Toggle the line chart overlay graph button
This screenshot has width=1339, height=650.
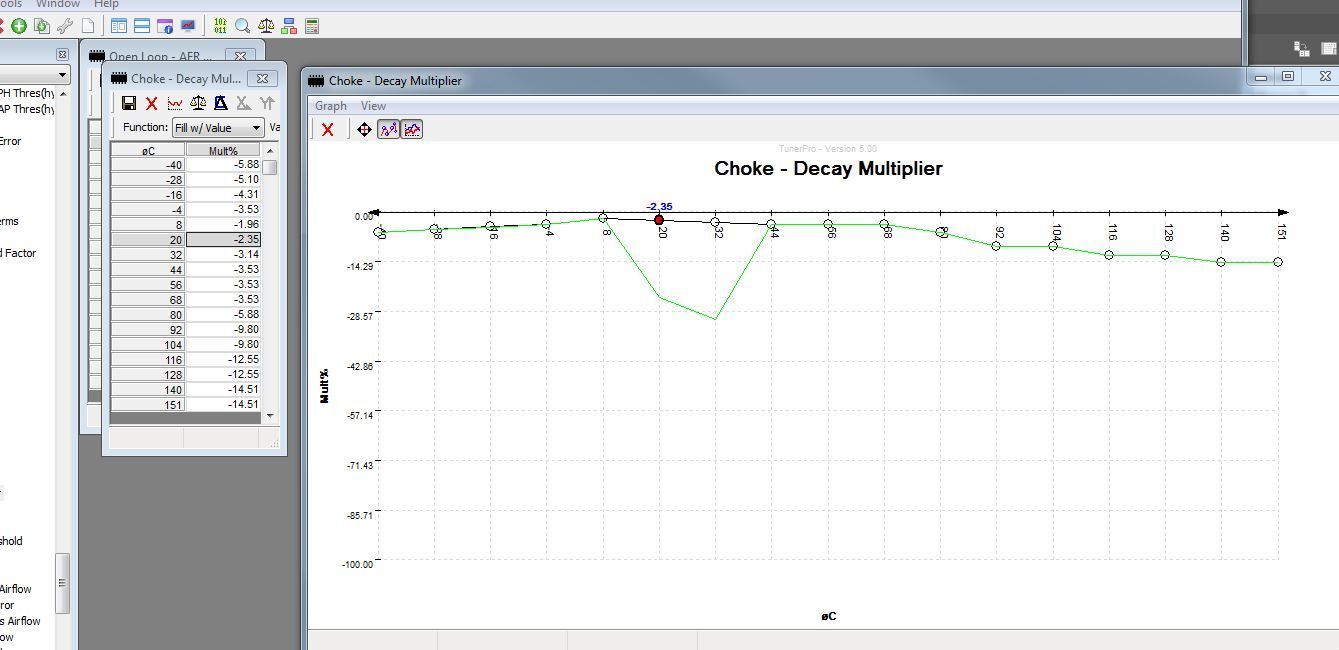[x=412, y=129]
